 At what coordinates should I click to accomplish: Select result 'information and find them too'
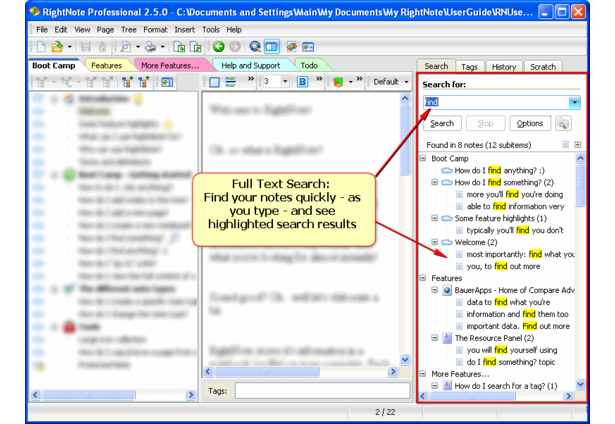(517, 314)
